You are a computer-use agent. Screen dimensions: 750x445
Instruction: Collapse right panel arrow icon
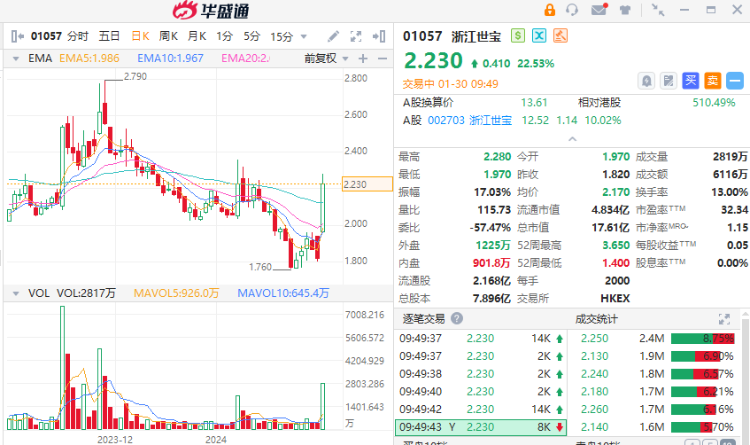[x=379, y=36]
